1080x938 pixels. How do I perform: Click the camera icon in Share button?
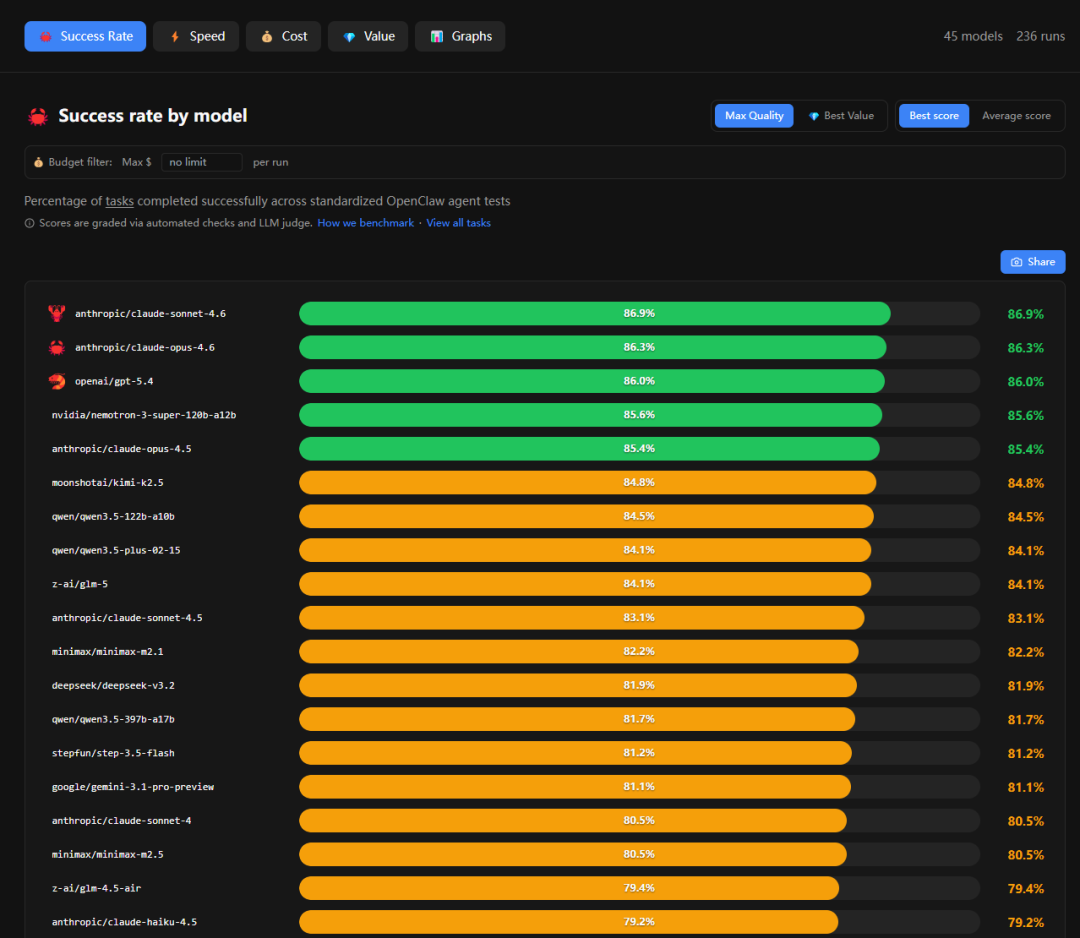pos(1016,262)
